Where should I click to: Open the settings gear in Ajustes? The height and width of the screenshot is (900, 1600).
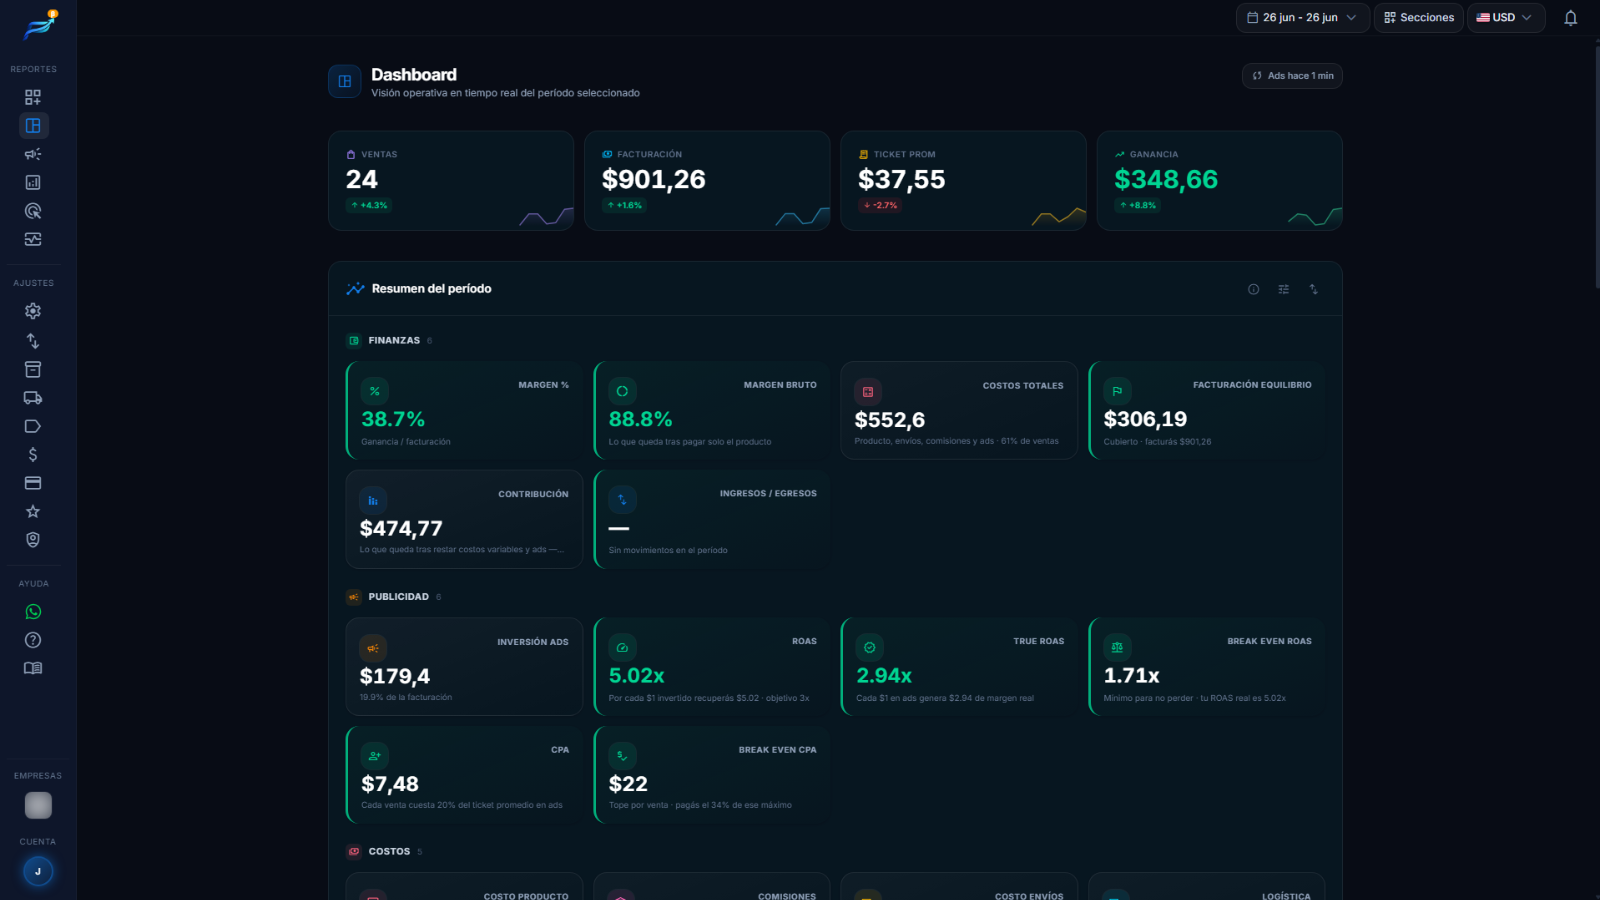click(x=33, y=311)
